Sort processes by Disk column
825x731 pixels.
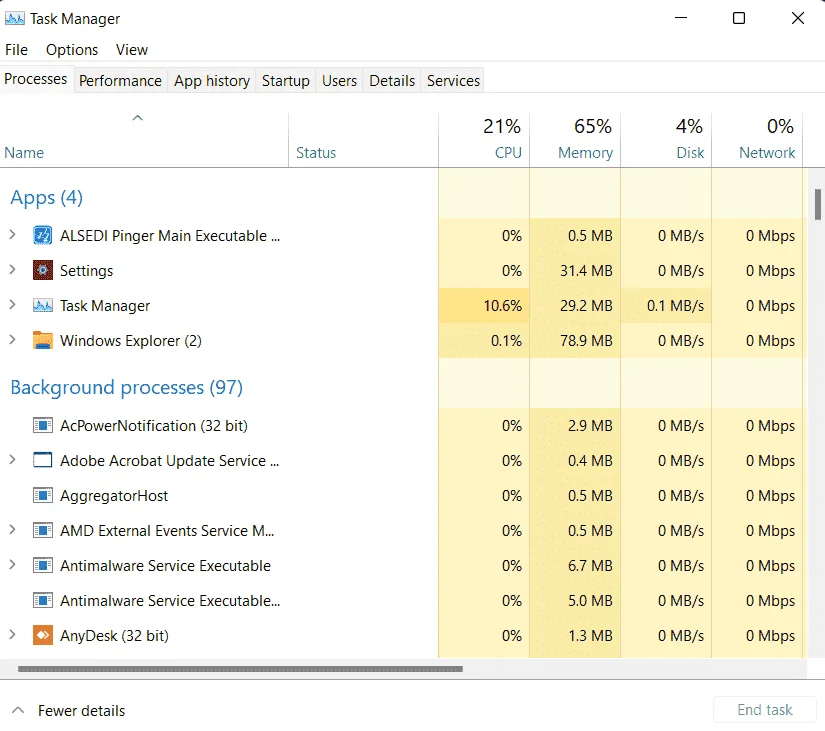pos(666,140)
